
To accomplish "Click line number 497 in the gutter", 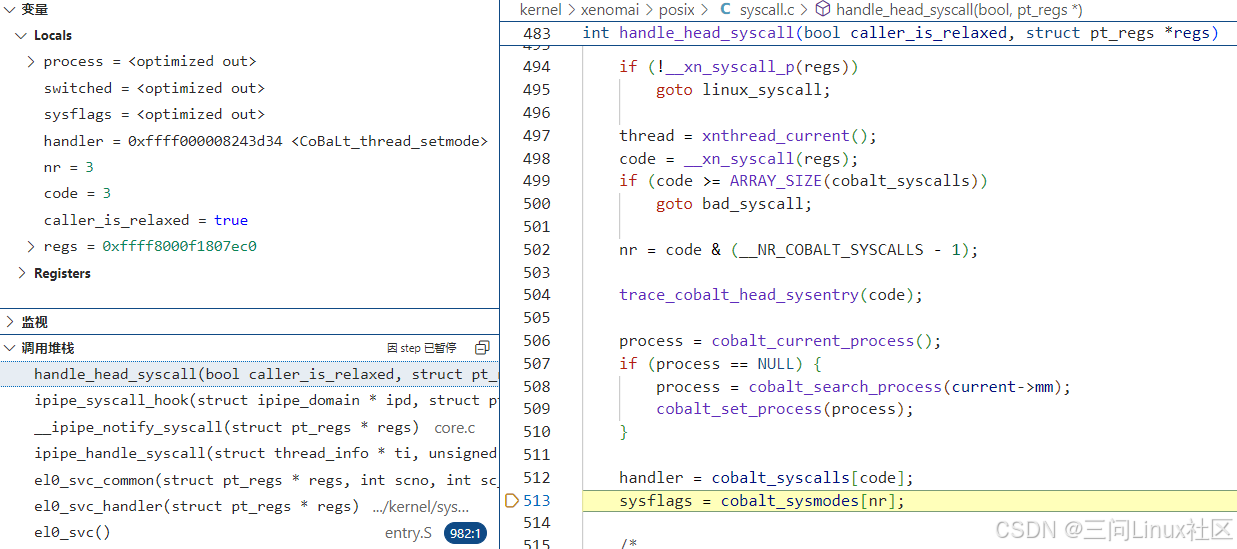I will tap(536, 136).
